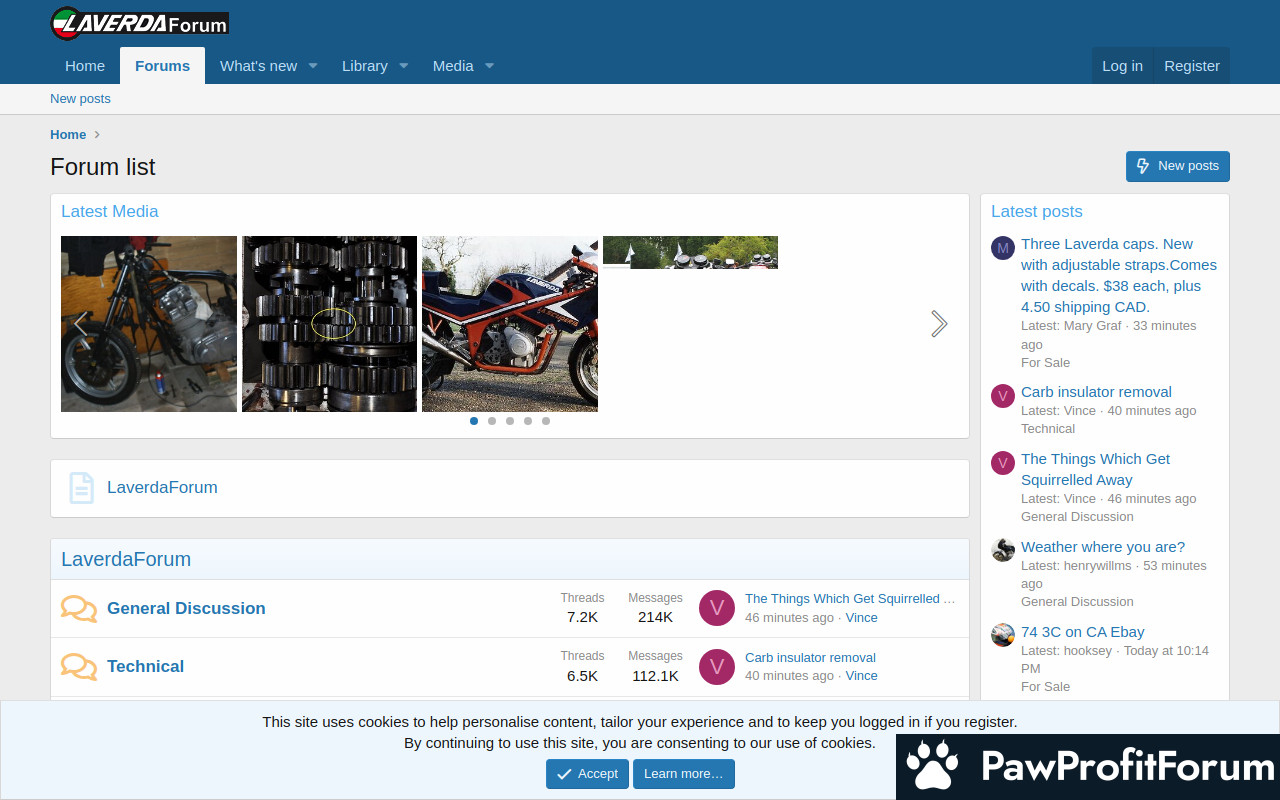Click Vince avatar in General Discussion row

point(717,608)
